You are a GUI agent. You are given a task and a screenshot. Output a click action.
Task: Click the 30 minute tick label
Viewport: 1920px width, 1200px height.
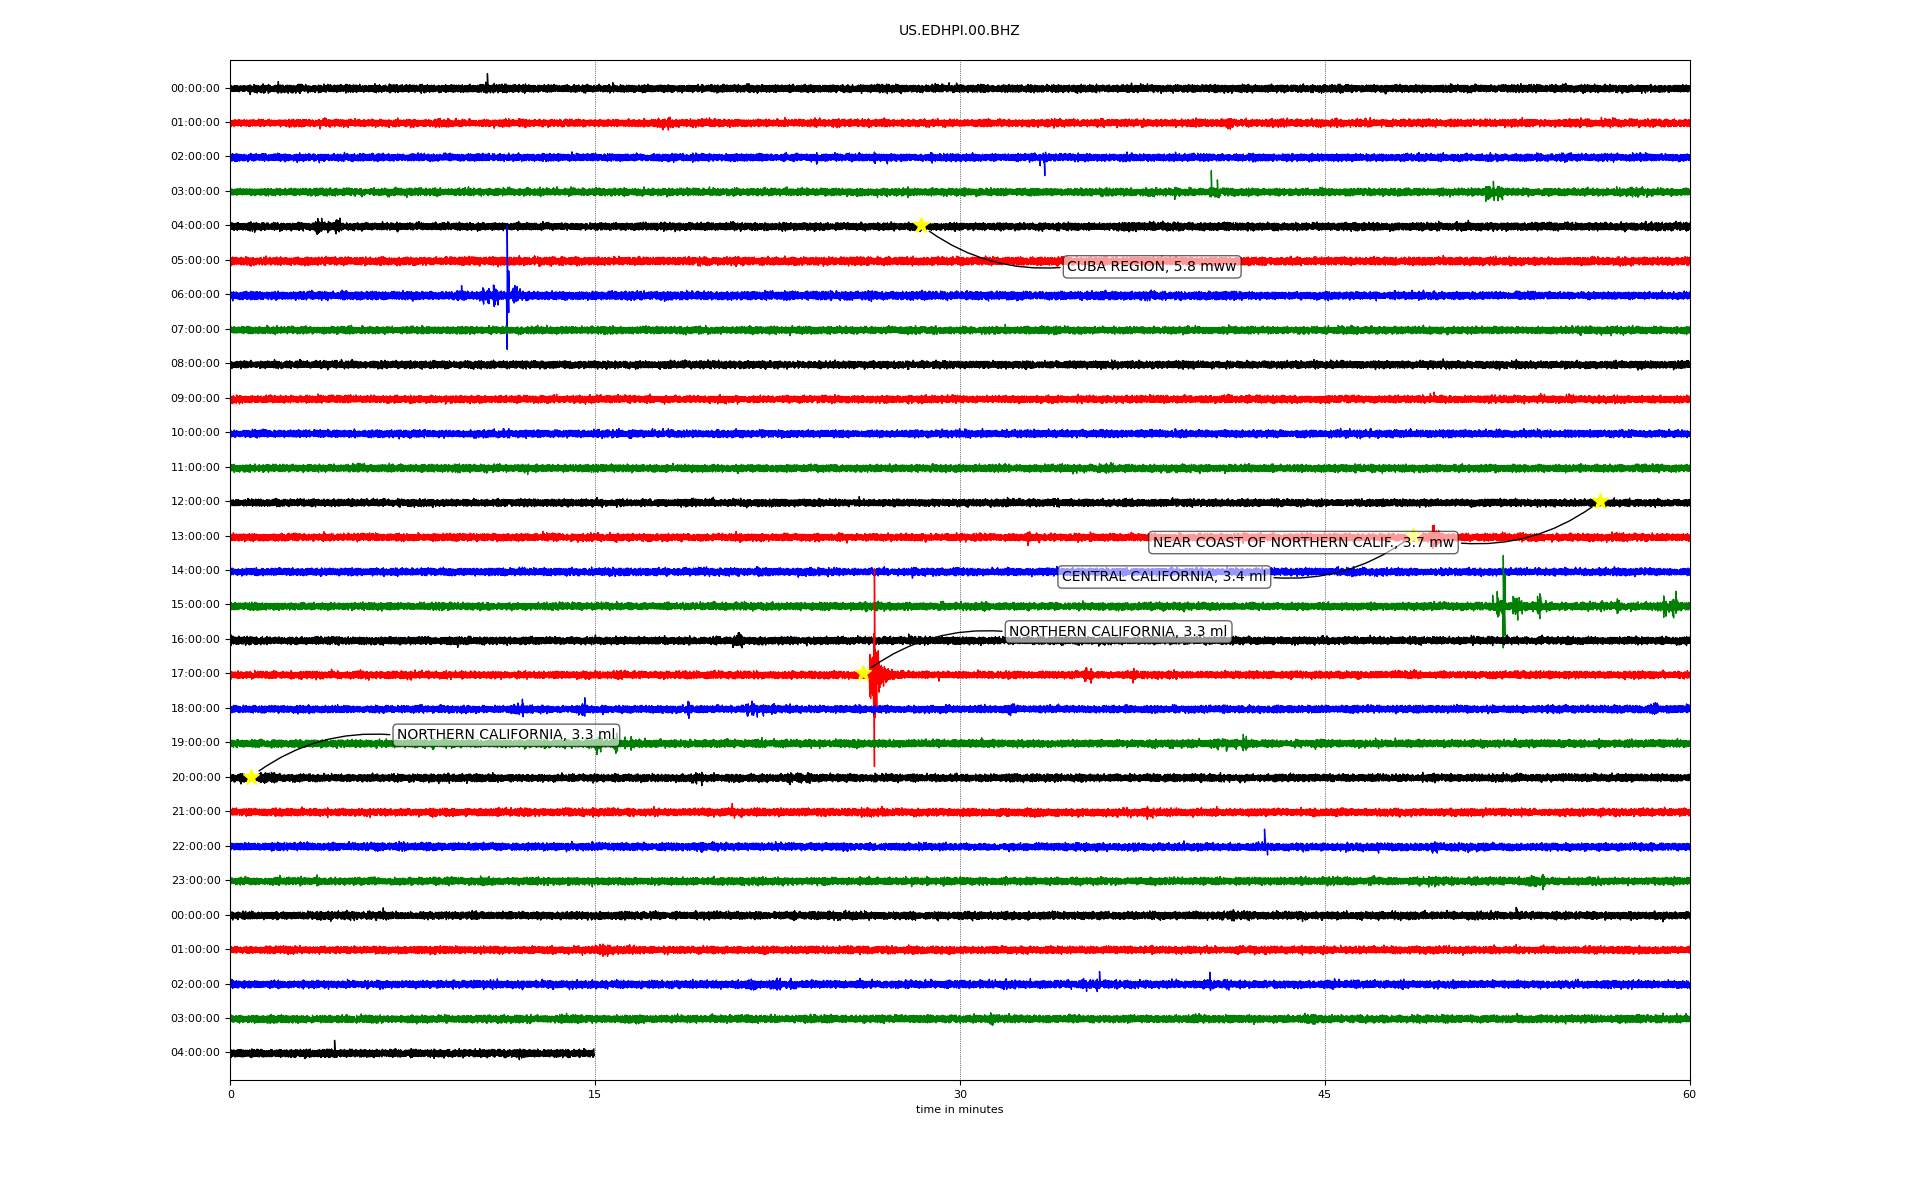tap(960, 1094)
